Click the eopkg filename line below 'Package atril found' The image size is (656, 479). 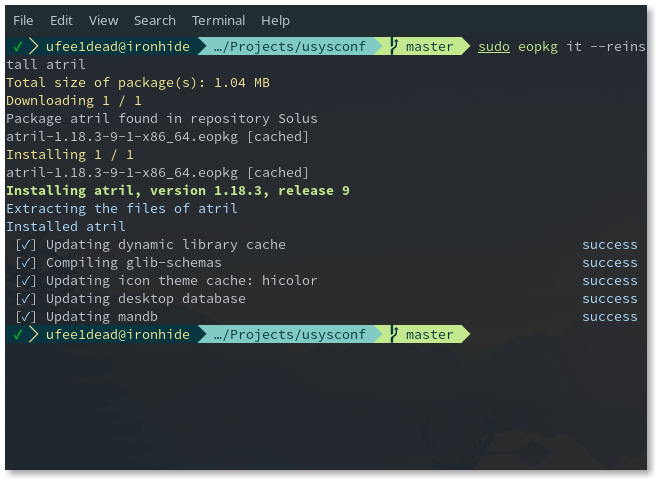[158, 137]
